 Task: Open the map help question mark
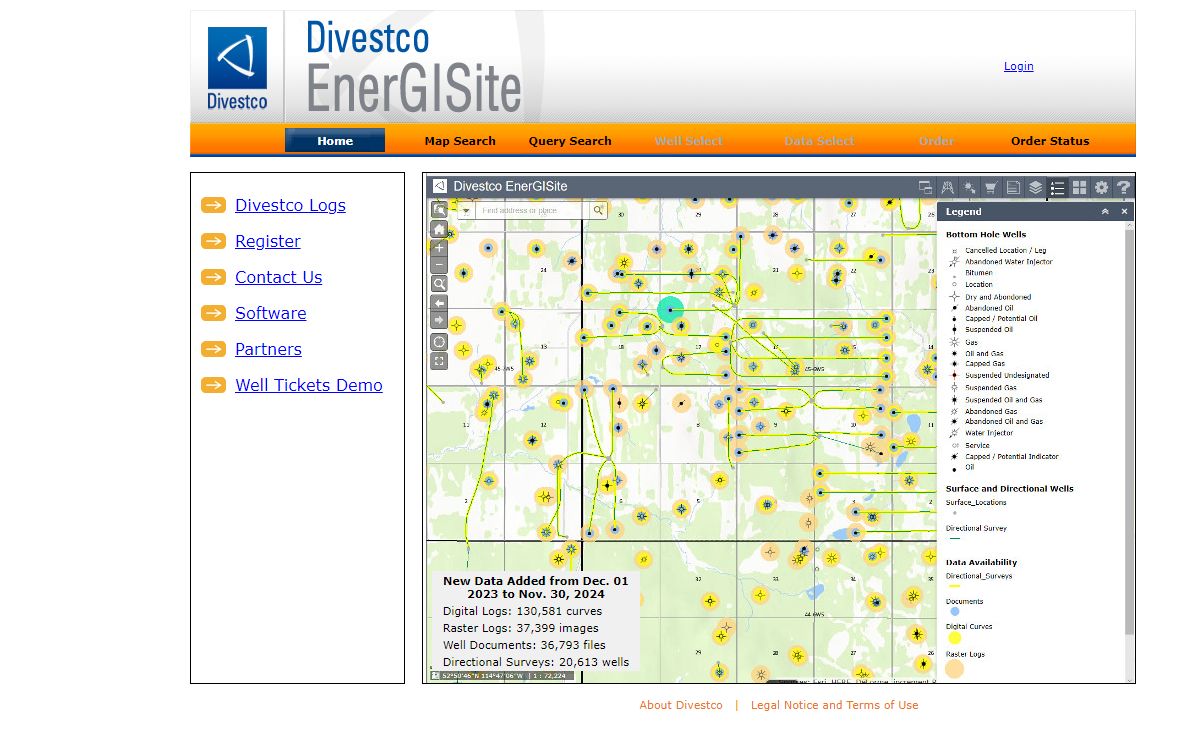pos(1123,187)
